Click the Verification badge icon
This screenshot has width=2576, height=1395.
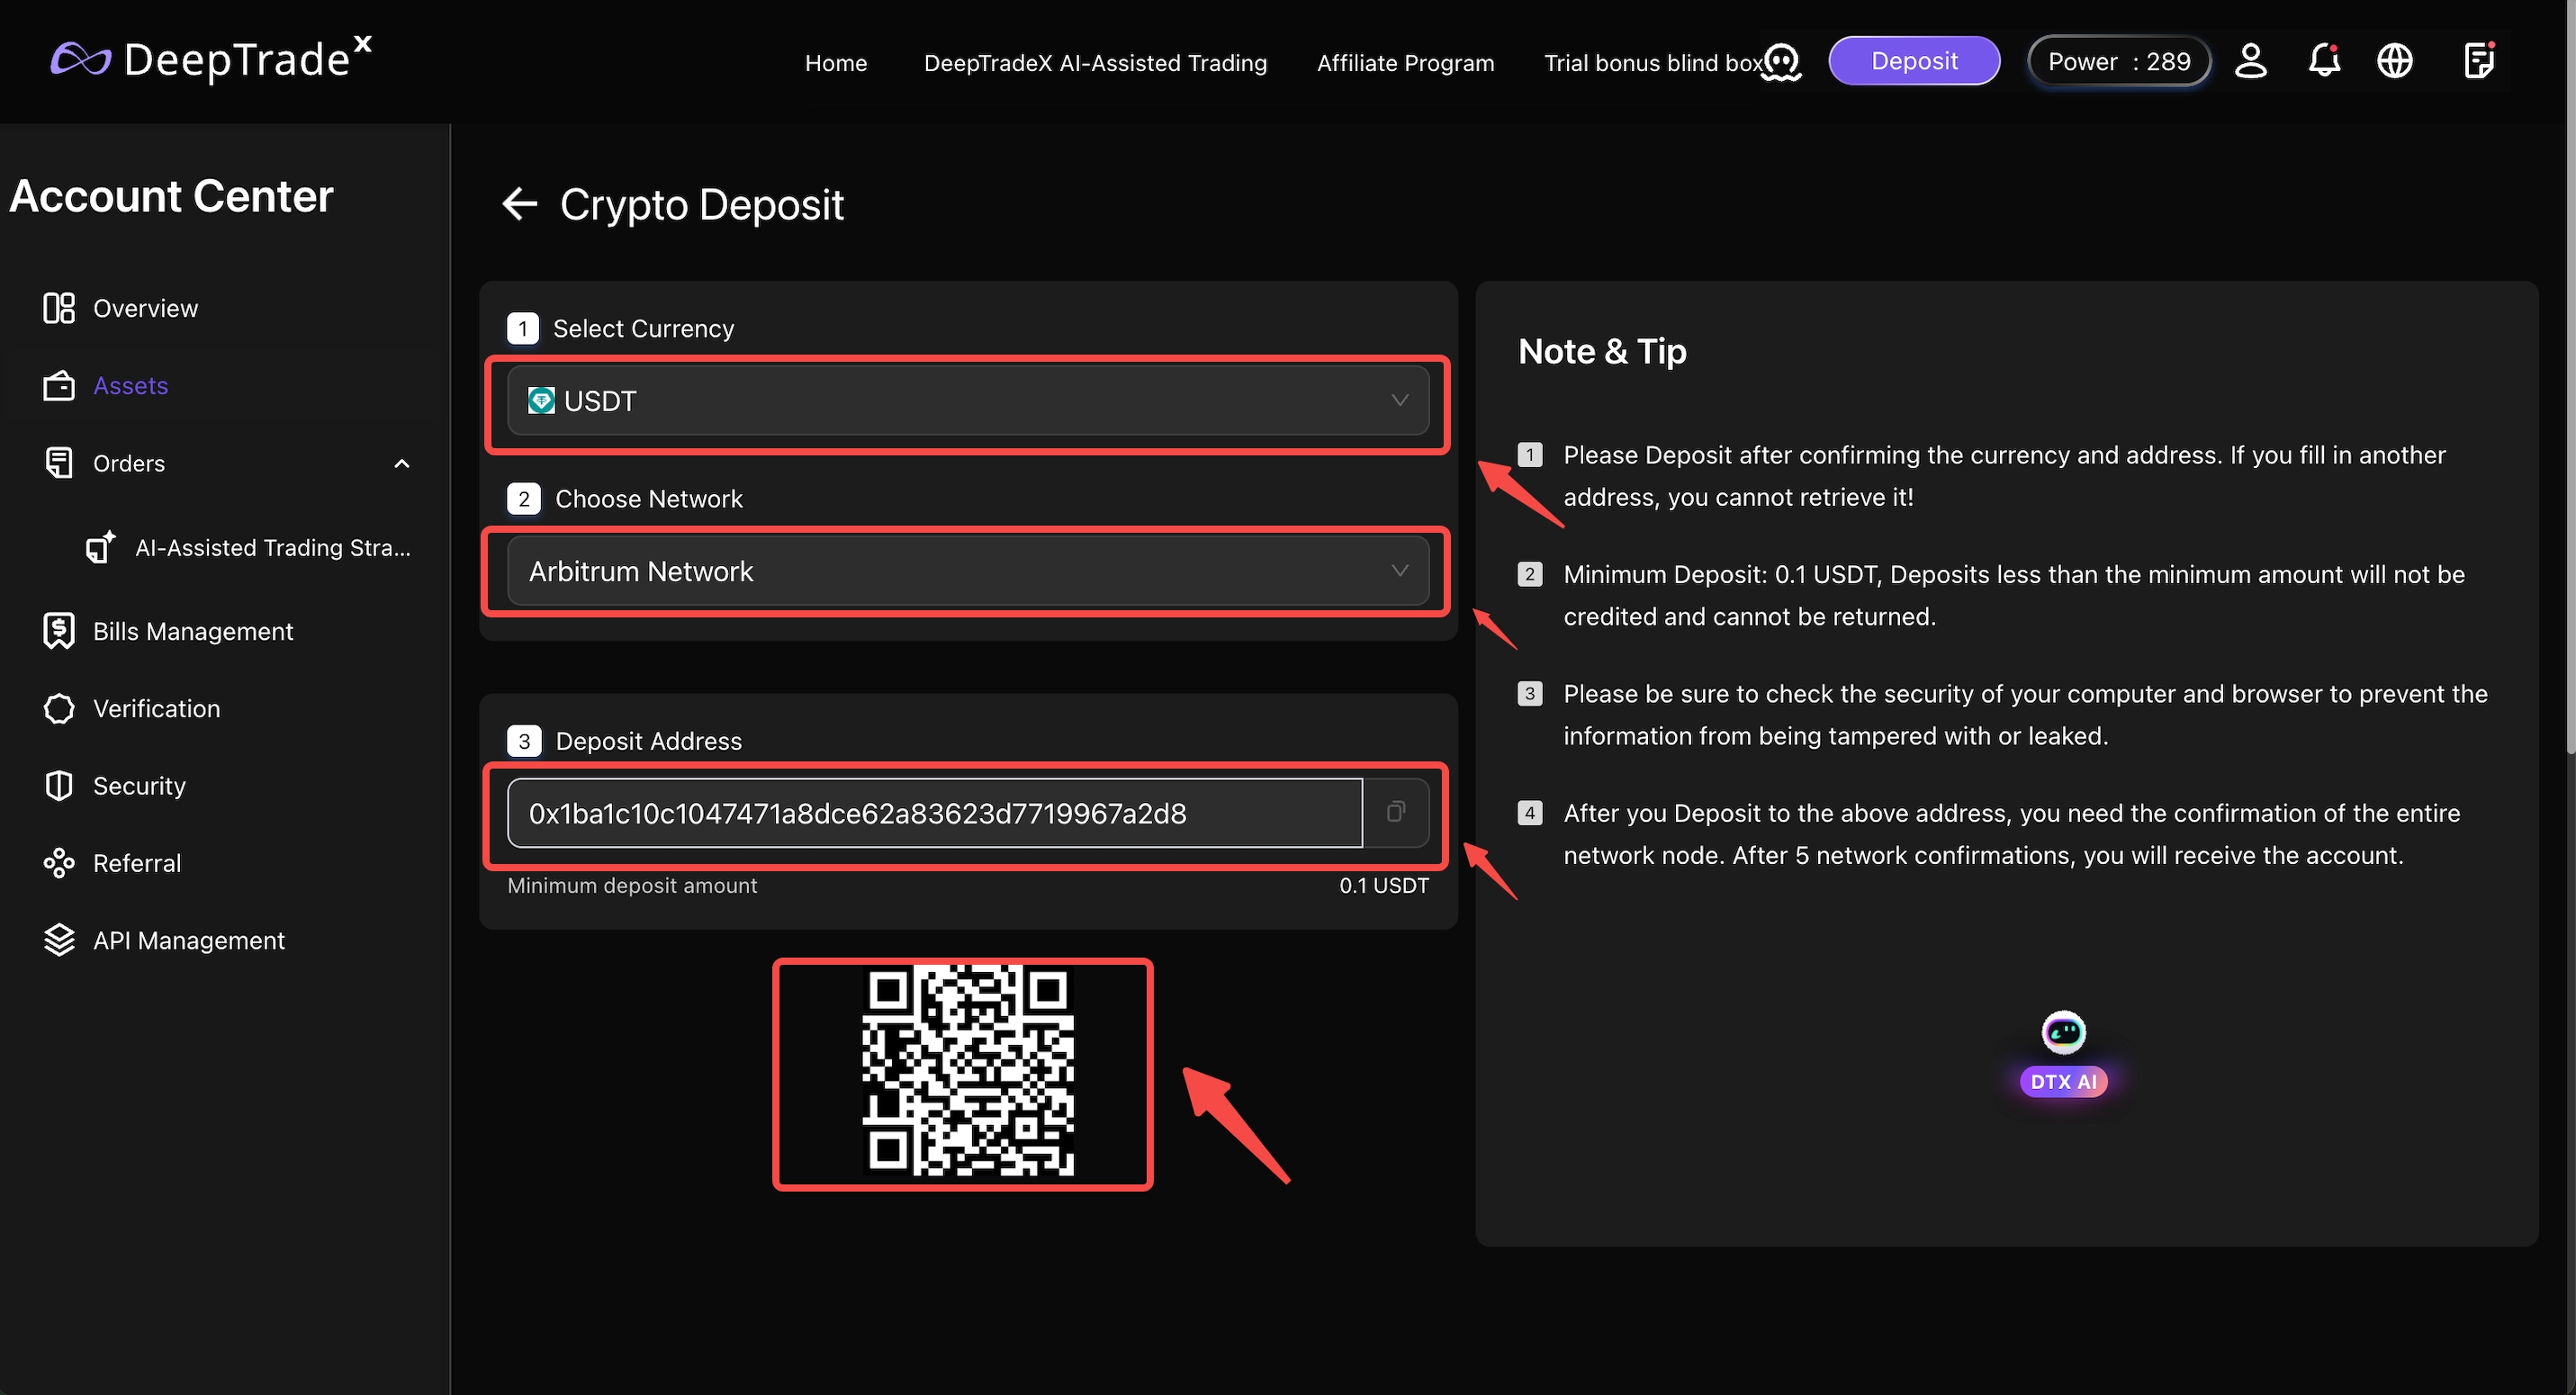coord(59,708)
